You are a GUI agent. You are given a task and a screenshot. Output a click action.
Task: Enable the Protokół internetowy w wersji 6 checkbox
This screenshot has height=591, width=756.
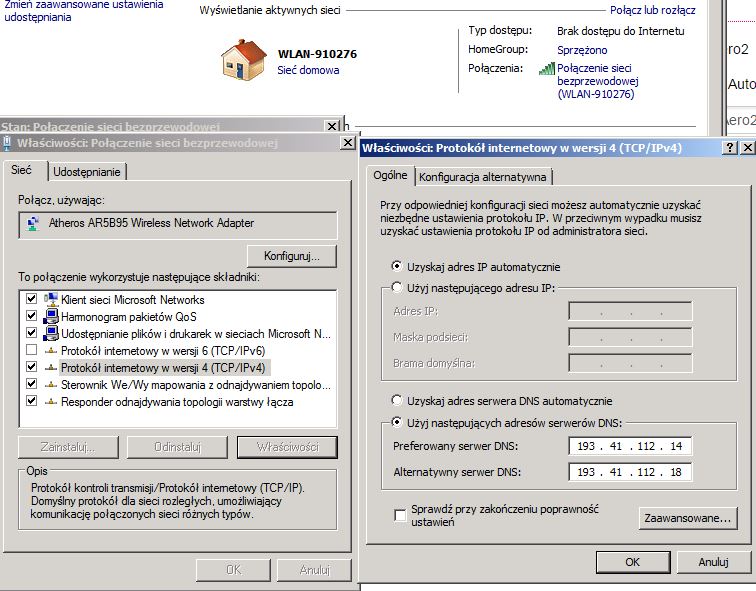click(32, 351)
